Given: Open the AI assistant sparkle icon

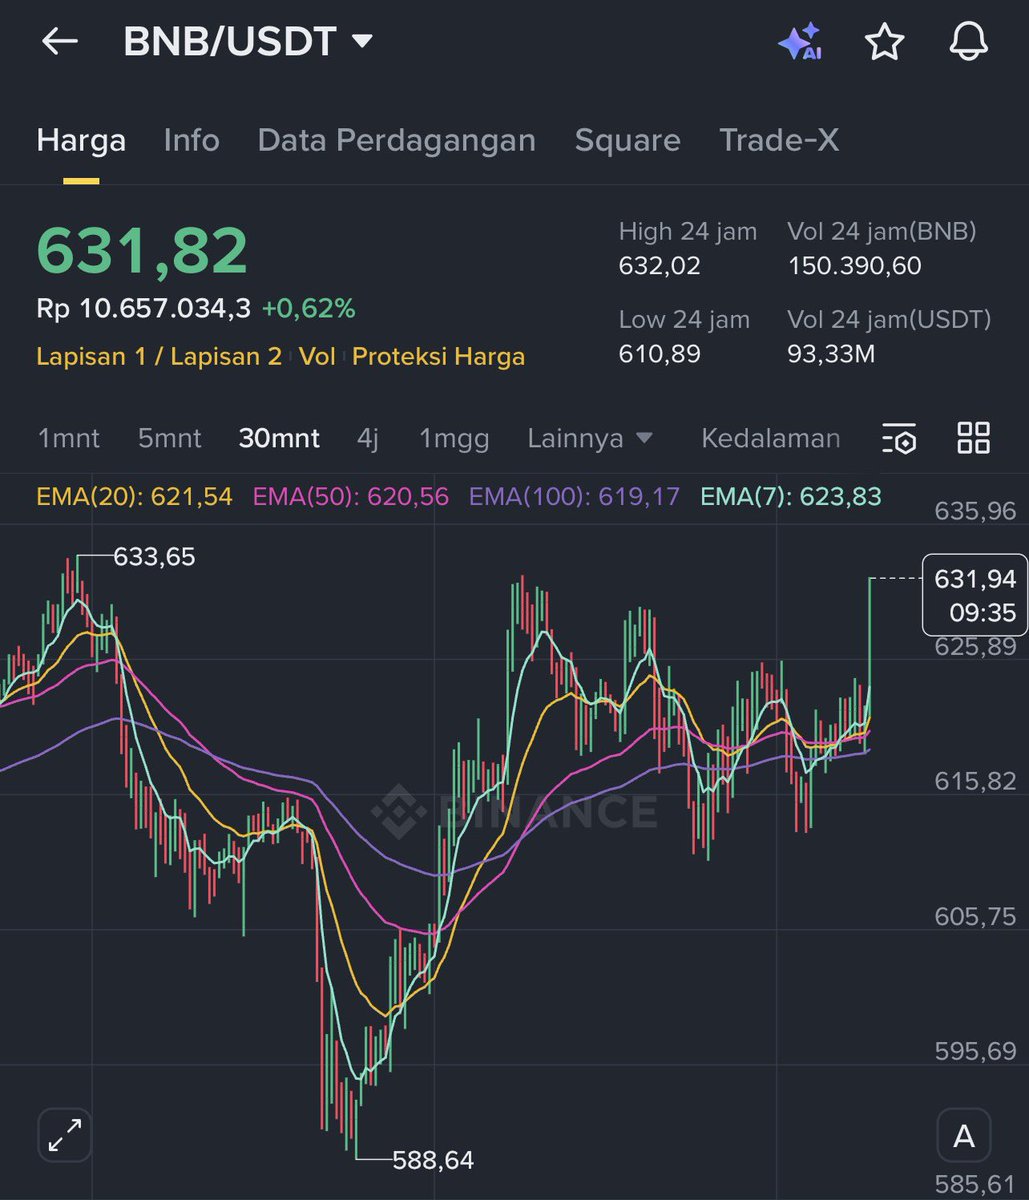Looking at the screenshot, I should click(799, 42).
